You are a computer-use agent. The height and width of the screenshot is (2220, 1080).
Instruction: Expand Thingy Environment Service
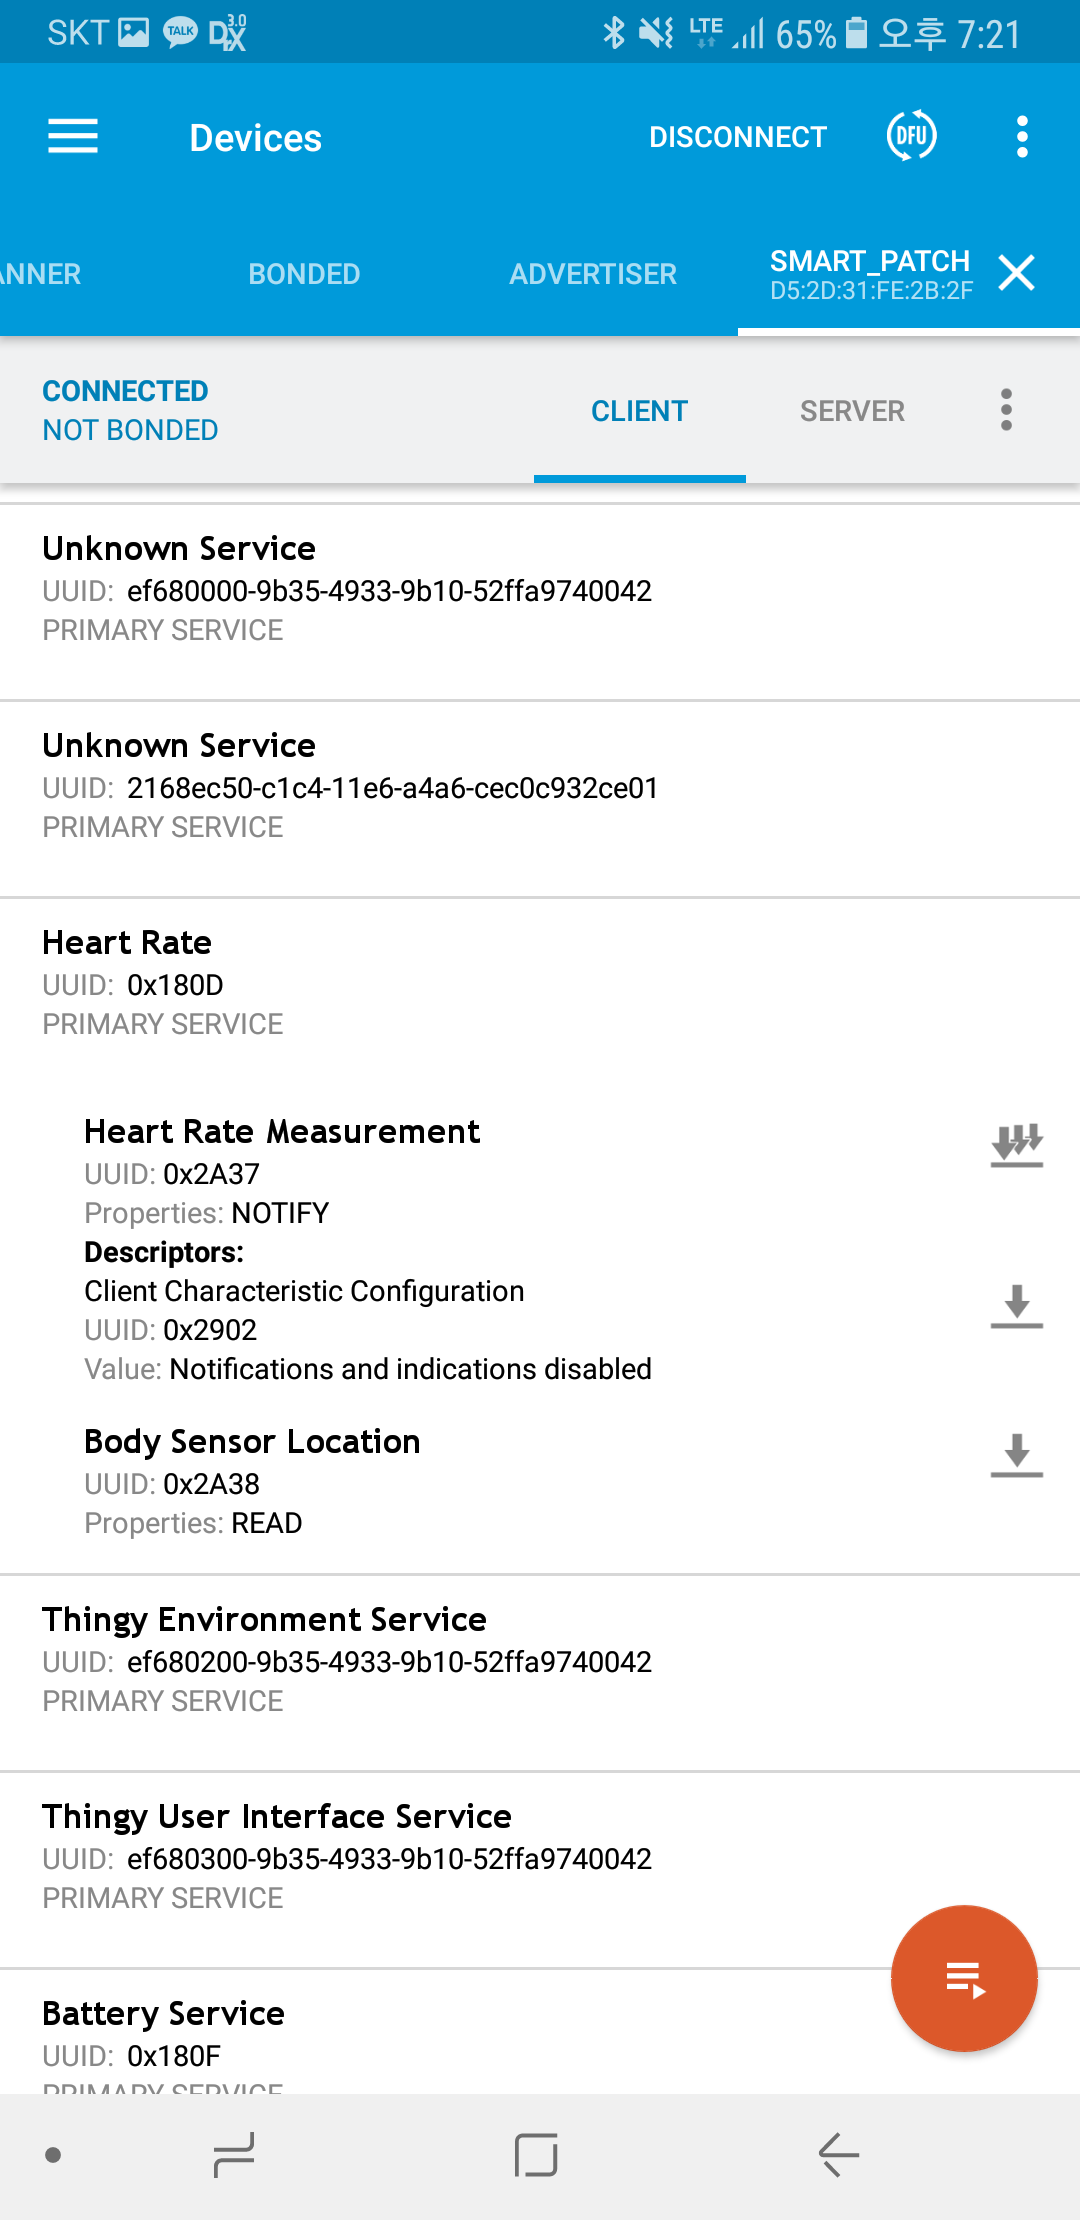coord(540,1673)
